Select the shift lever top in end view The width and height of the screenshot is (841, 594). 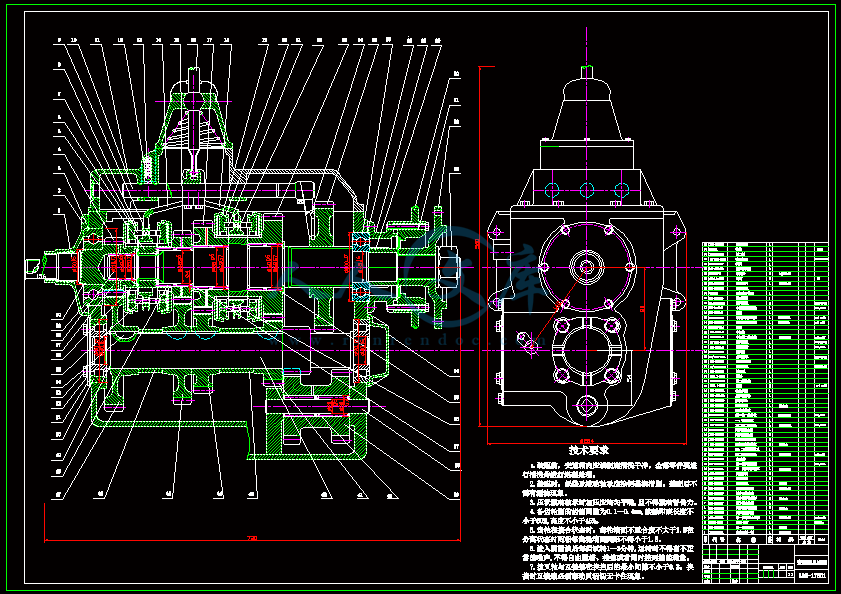(587, 70)
